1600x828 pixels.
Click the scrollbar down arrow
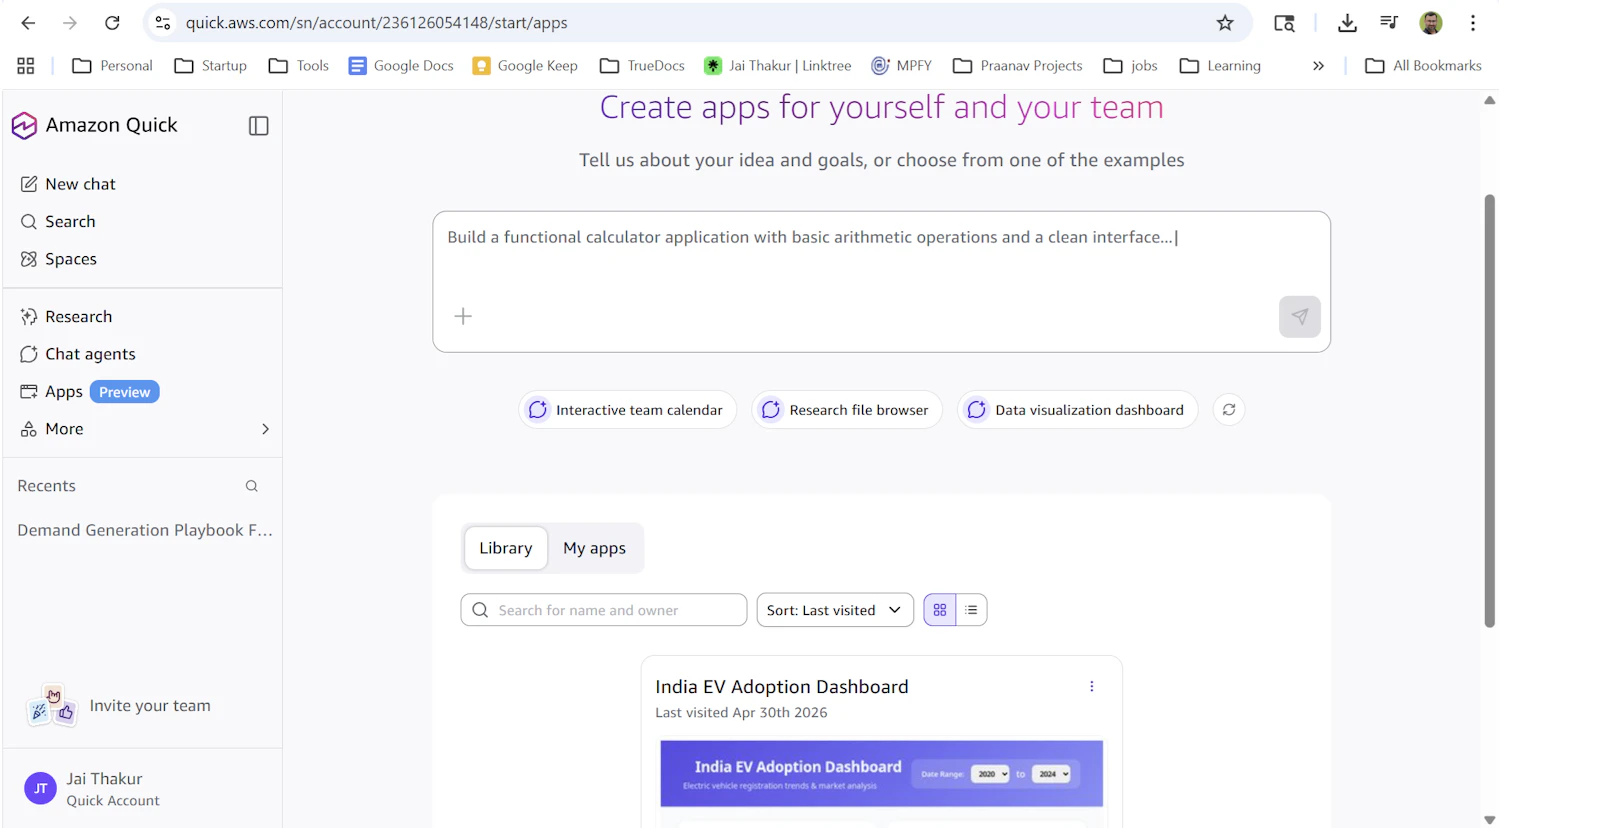1490,820
